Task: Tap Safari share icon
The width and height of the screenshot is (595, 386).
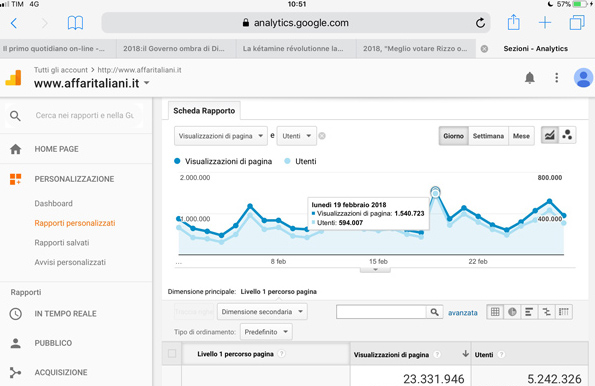Action: click(513, 22)
